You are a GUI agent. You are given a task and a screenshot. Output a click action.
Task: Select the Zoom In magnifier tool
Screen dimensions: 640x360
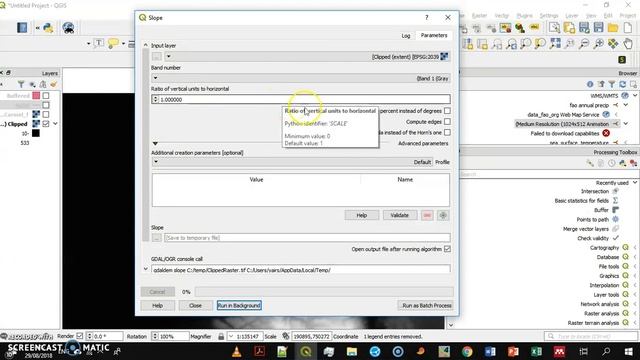pyautogui.click(x=598, y=43)
